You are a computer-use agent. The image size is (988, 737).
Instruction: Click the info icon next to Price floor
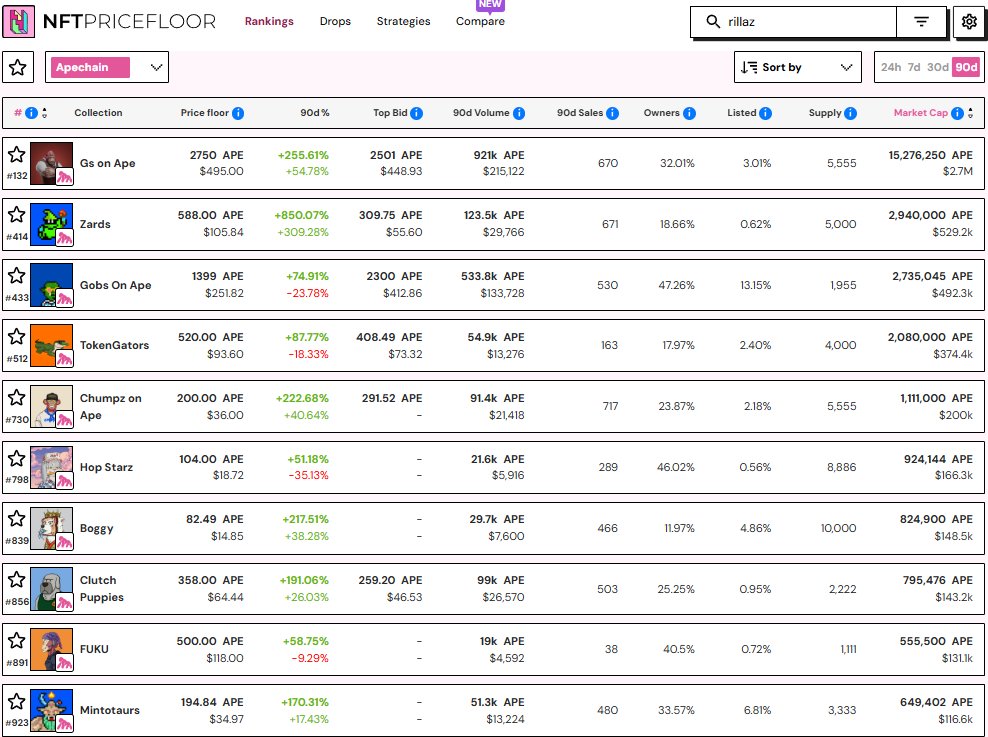click(239, 113)
